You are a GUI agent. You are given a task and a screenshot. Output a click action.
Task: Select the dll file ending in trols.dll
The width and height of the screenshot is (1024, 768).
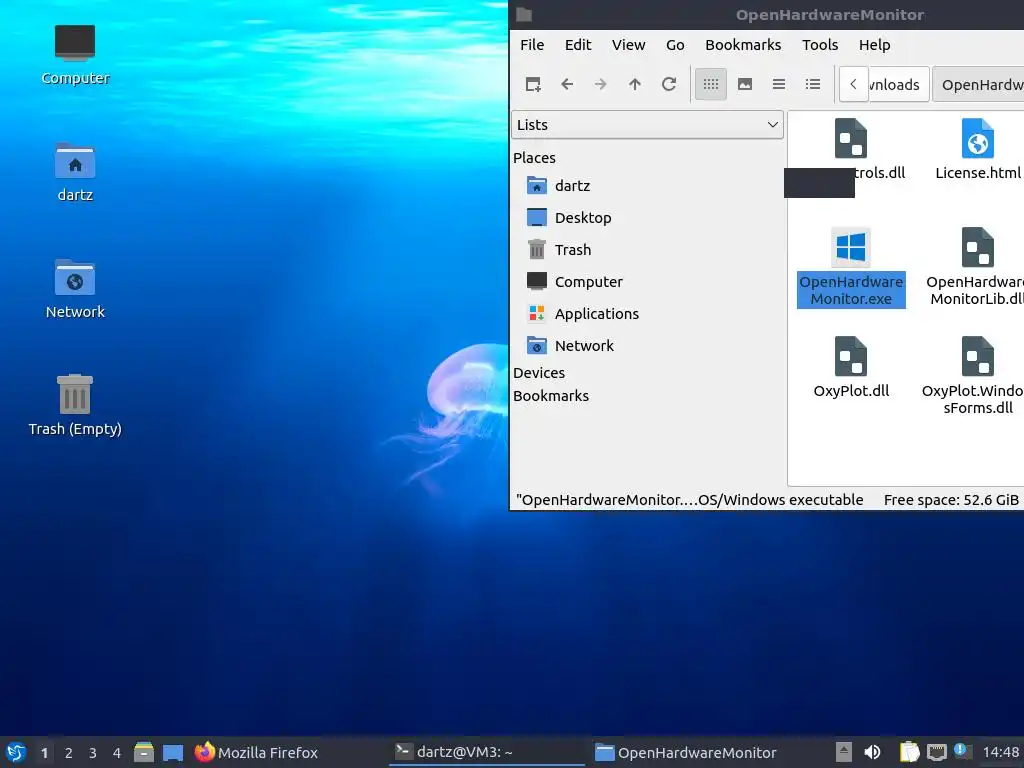851,138
